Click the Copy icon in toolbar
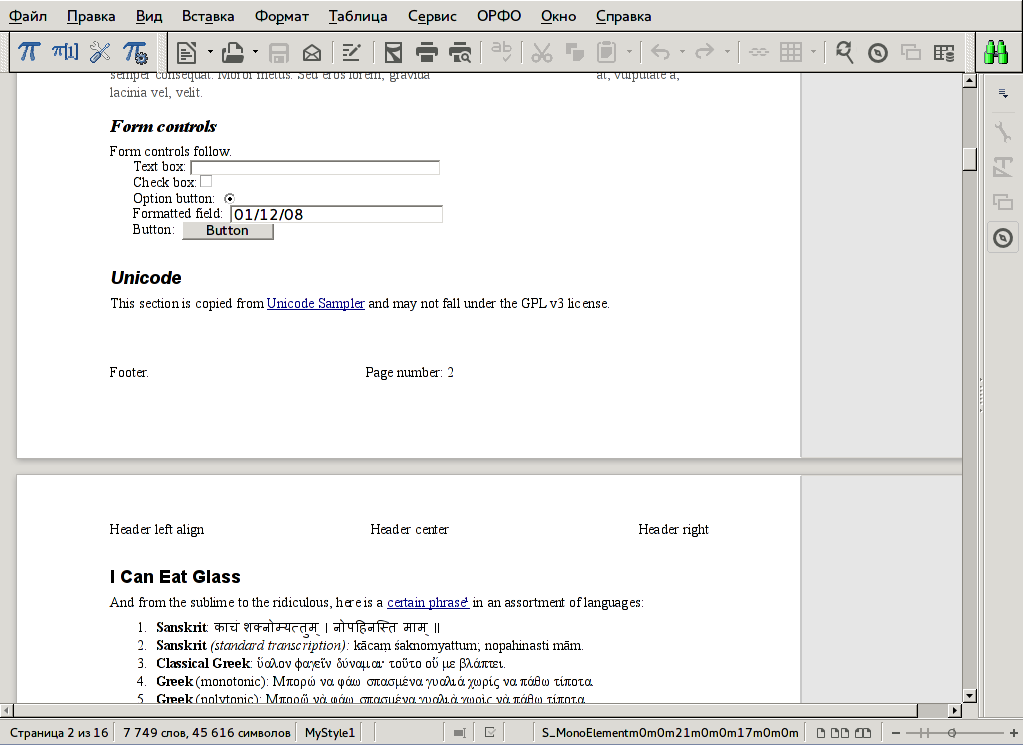 575,52
